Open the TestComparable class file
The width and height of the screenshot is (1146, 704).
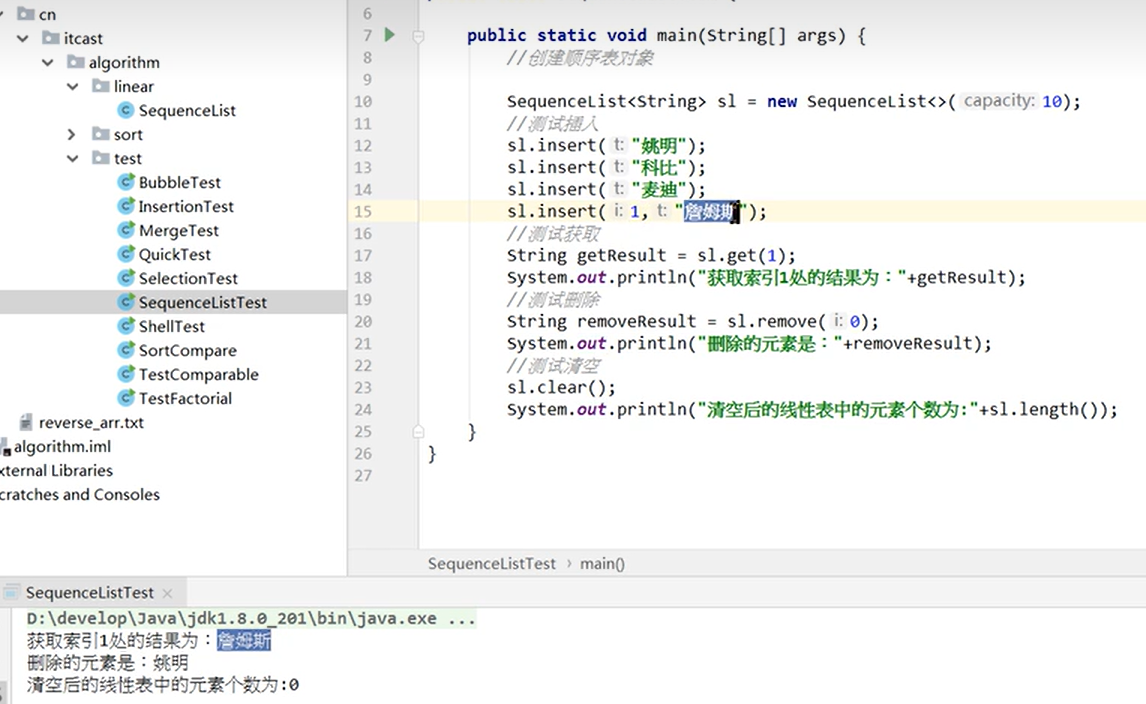click(x=199, y=374)
